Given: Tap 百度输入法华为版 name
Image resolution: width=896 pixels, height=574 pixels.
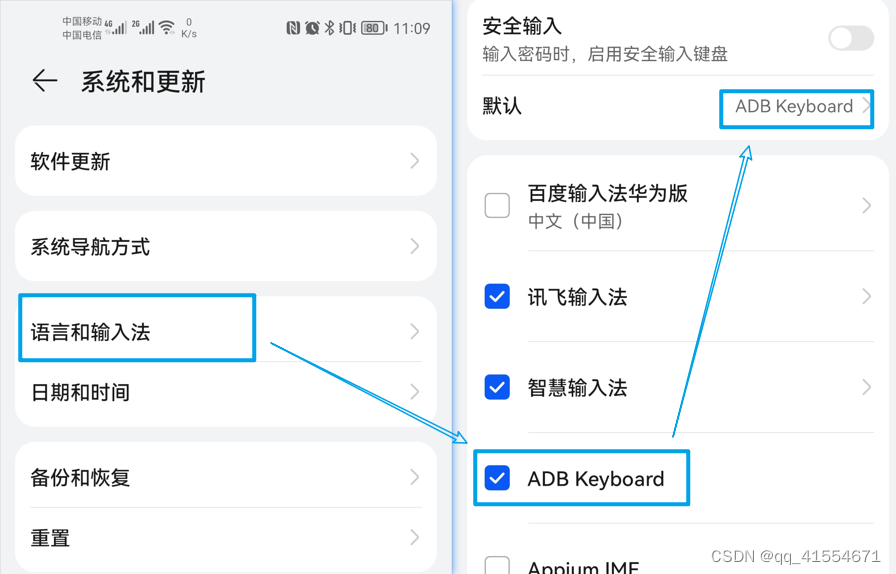Looking at the screenshot, I should tap(607, 193).
